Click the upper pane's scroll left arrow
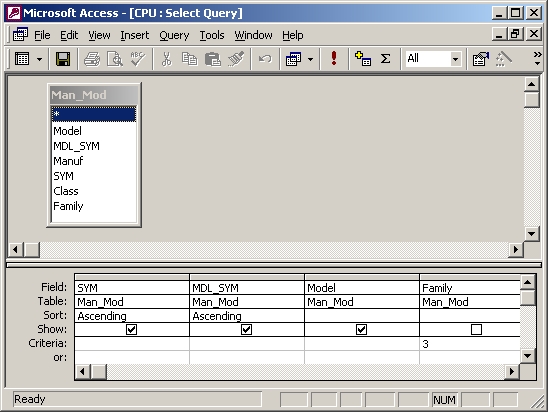548x412 pixels. click(x=15, y=250)
